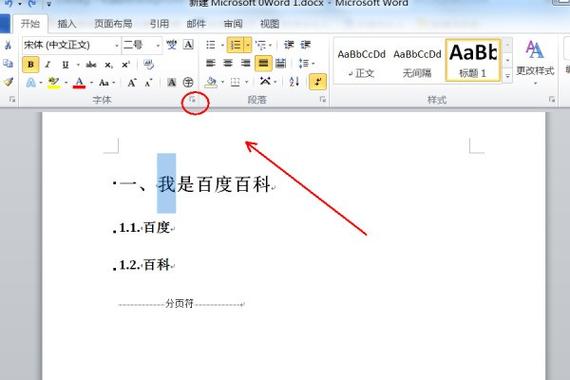The image size is (570, 380).
Task: Align paragraph text left
Action: pyautogui.click(x=211, y=63)
